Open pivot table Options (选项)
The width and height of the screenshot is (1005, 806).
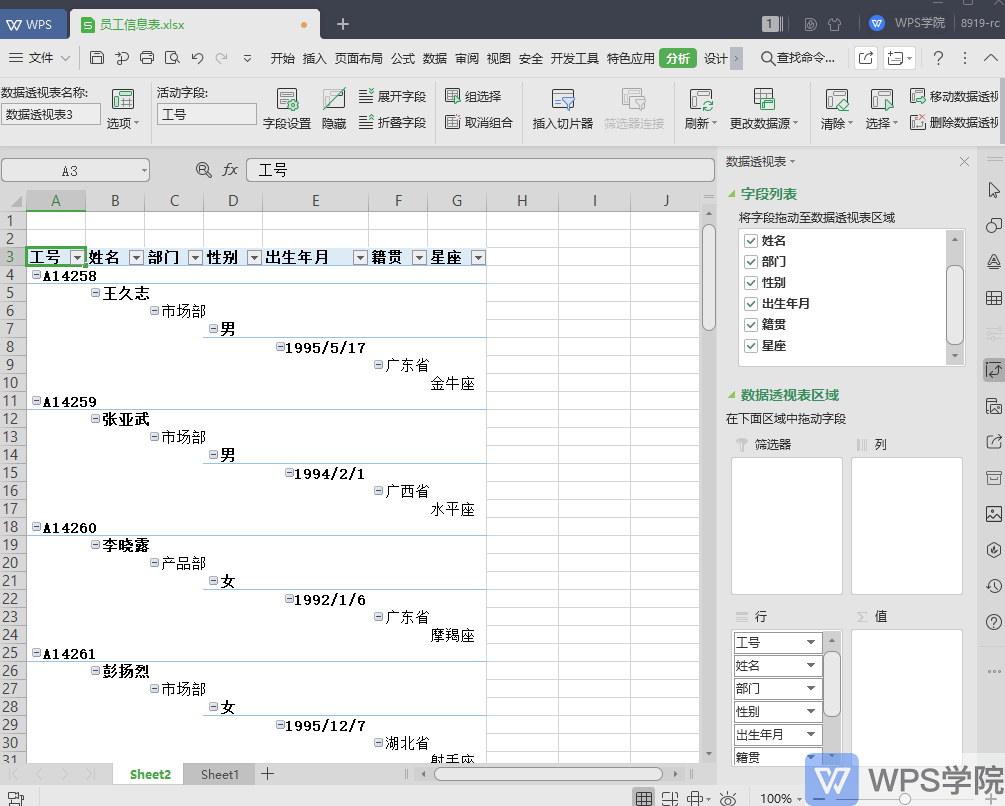point(123,110)
